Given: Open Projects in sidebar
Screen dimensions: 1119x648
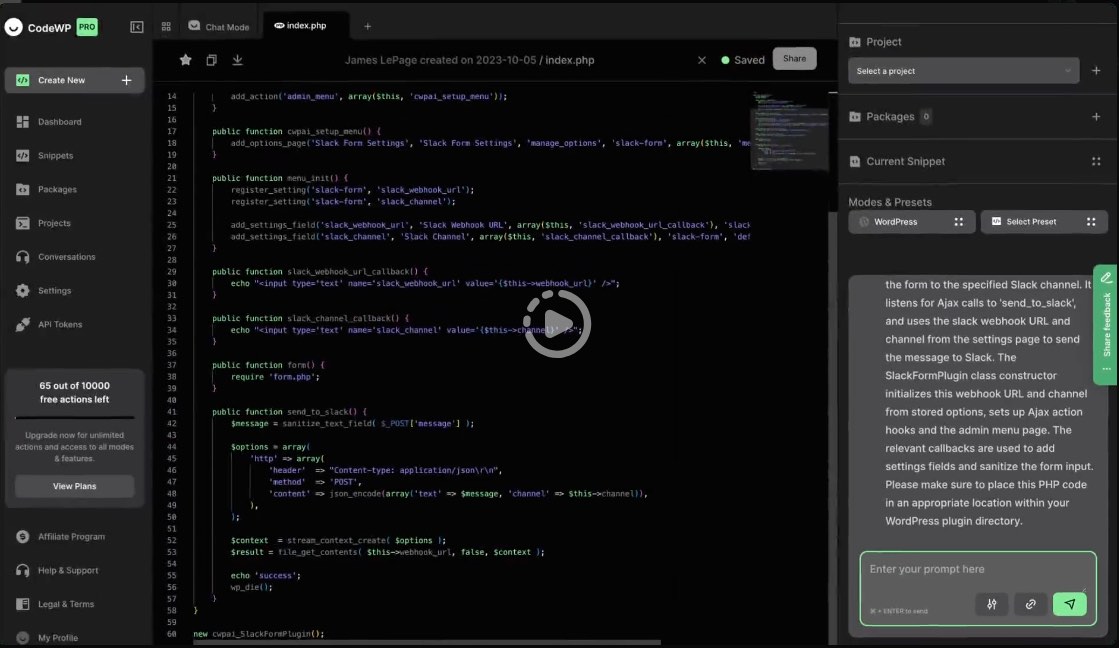Looking at the screenshot, I should coord(54,223).
